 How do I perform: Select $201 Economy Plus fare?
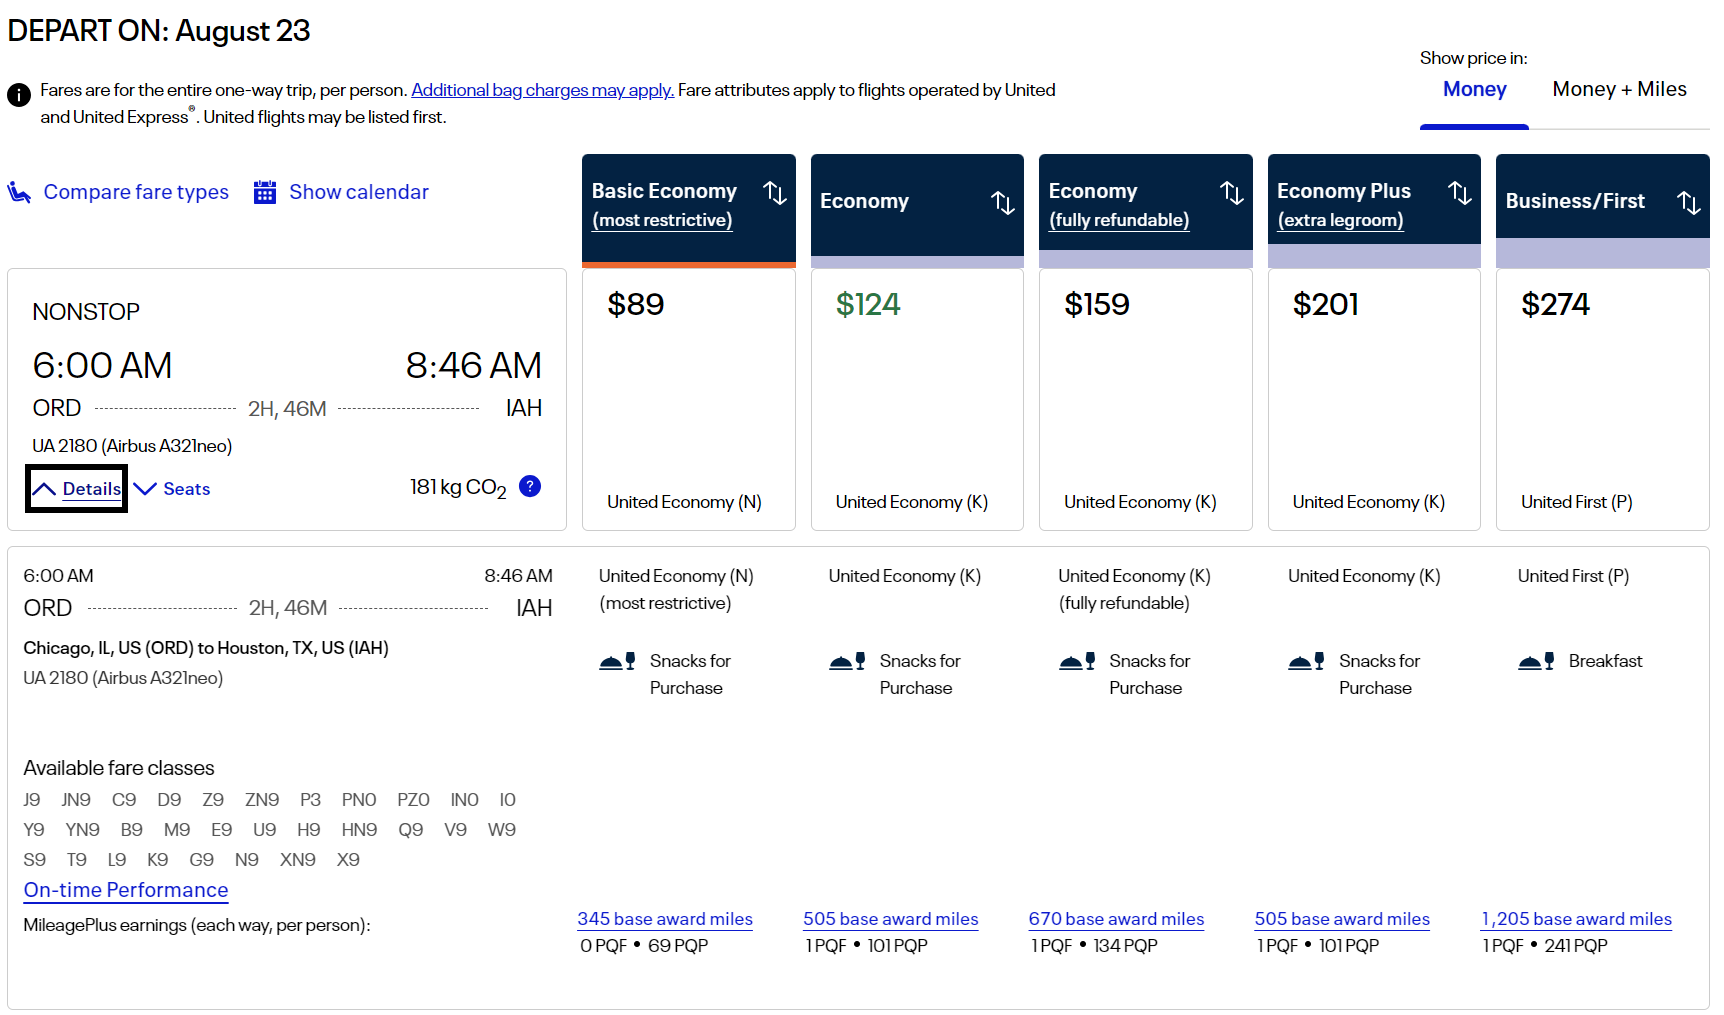tap(1374, 399)
